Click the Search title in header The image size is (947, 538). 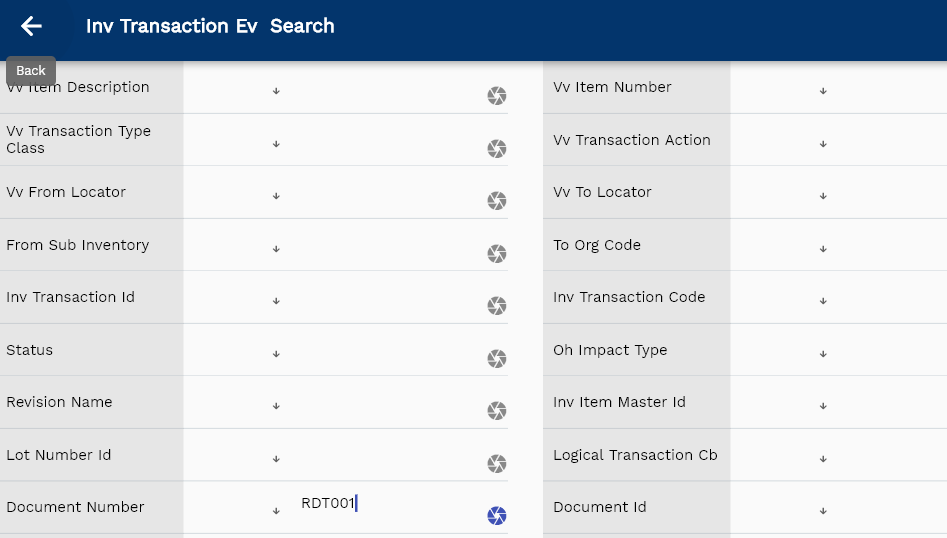tap(302, 26)
